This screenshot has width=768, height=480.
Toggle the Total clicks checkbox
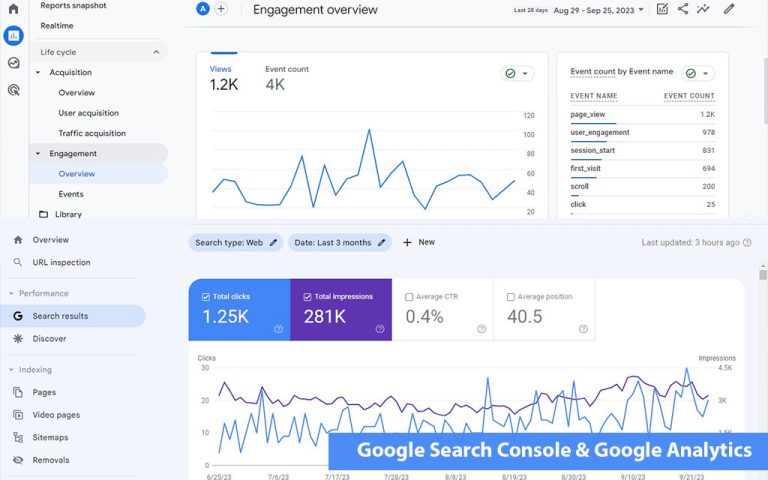(206, 297)
